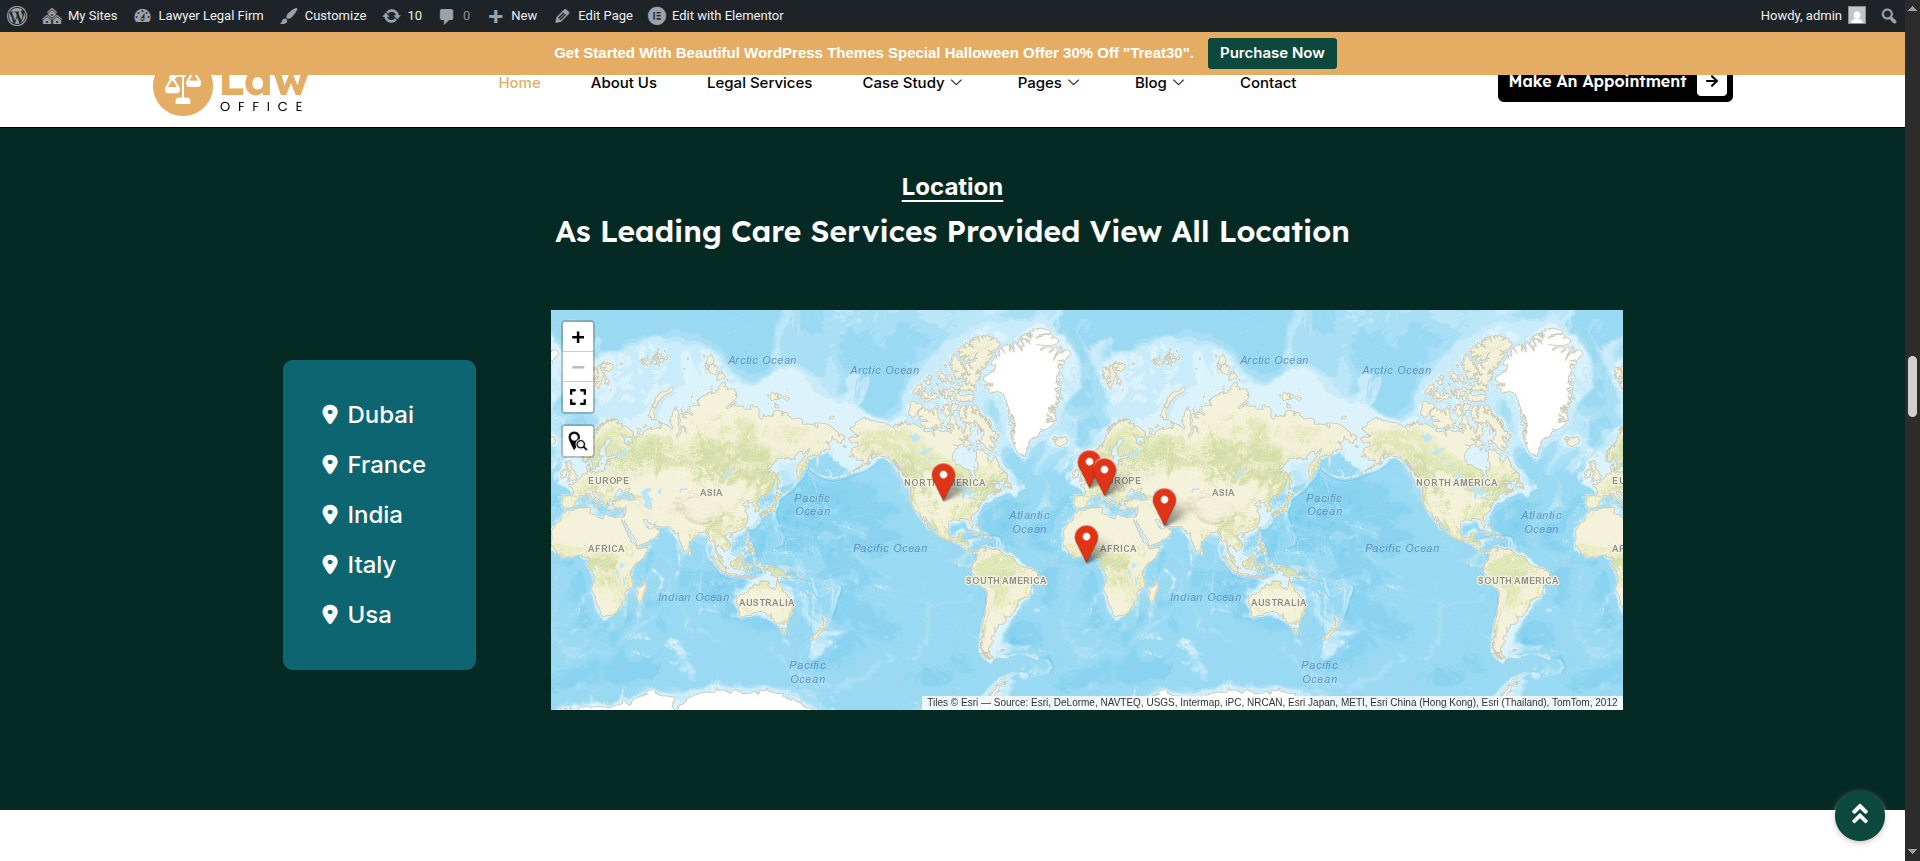Click the red marker over North America
The height and width of the screenshot is (861, 1920).
click(x=943, y=480)
